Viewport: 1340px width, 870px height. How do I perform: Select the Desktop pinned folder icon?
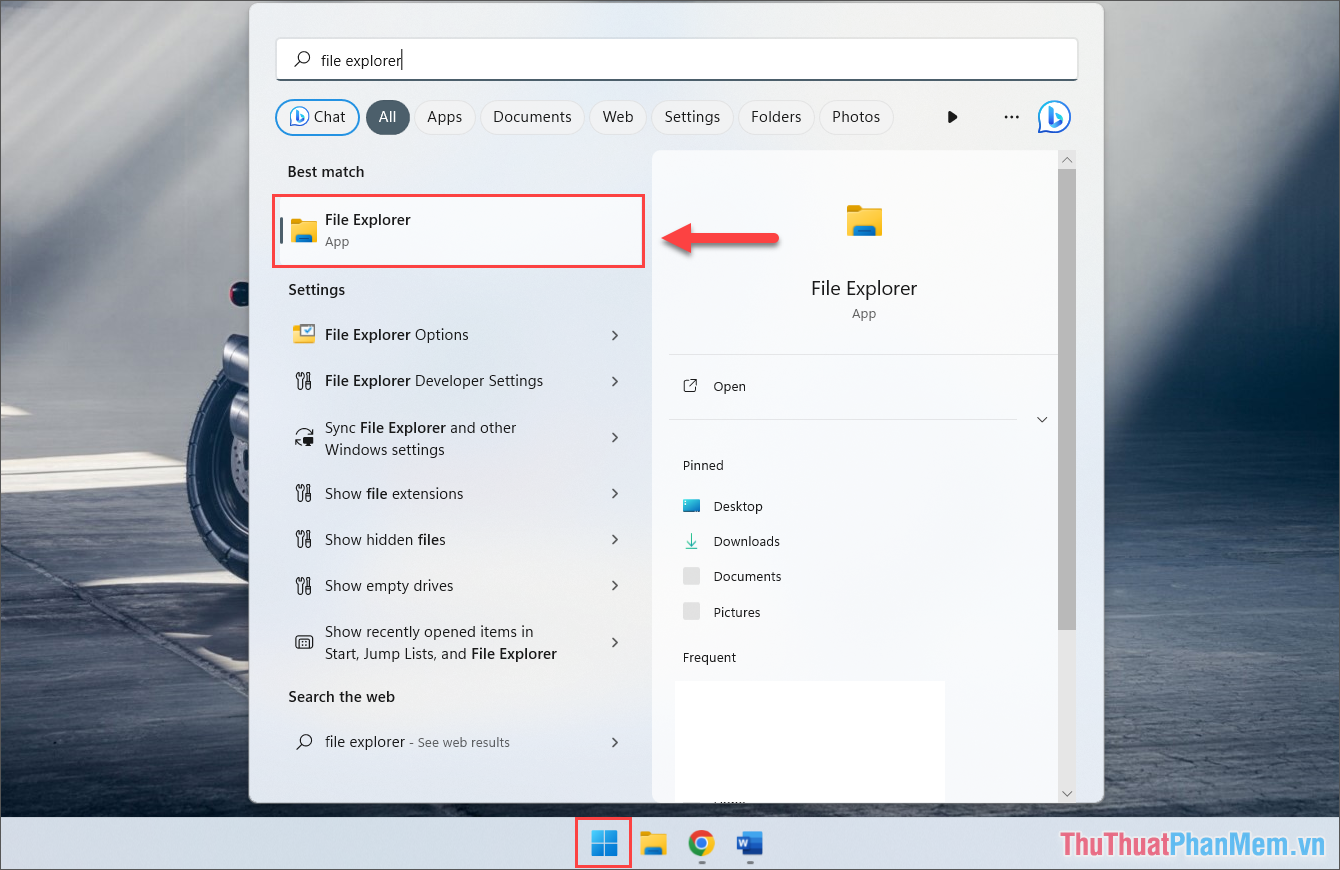point(691,506)
